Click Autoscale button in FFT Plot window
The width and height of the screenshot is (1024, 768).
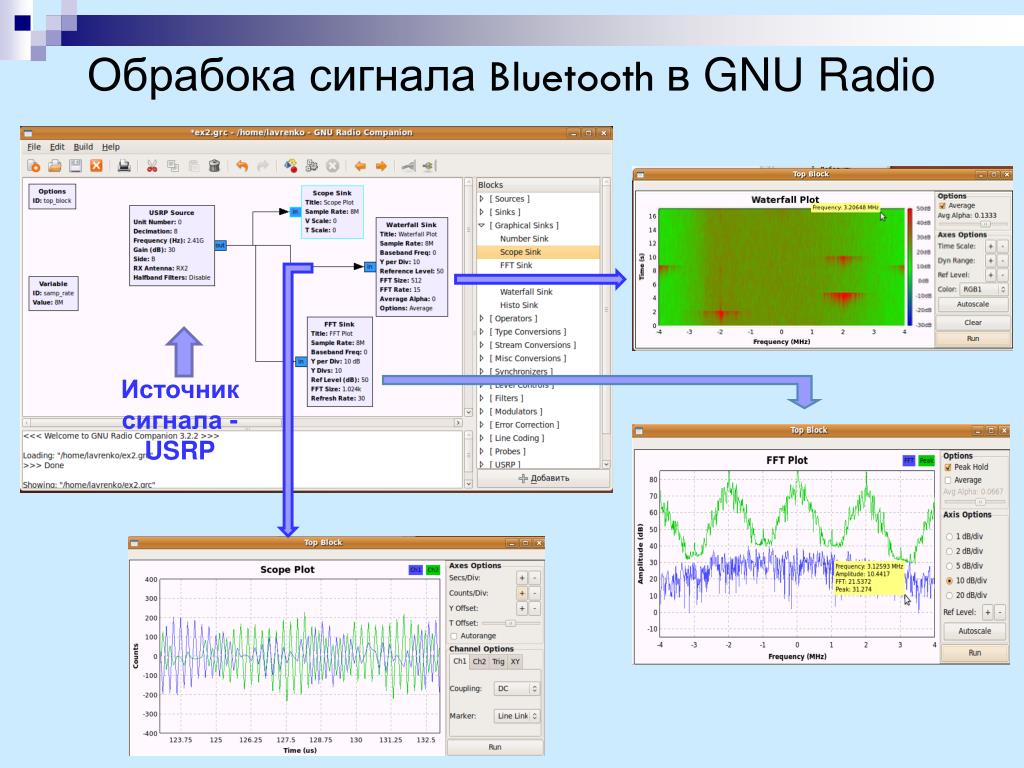click(975, 632)
